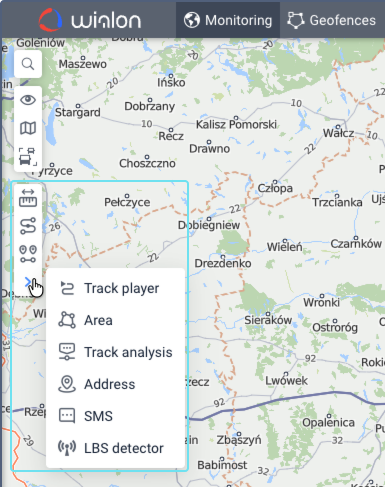Click the Ostroróg label on map
The width and height of the screenshot is (385, 487).
point(335,327)
